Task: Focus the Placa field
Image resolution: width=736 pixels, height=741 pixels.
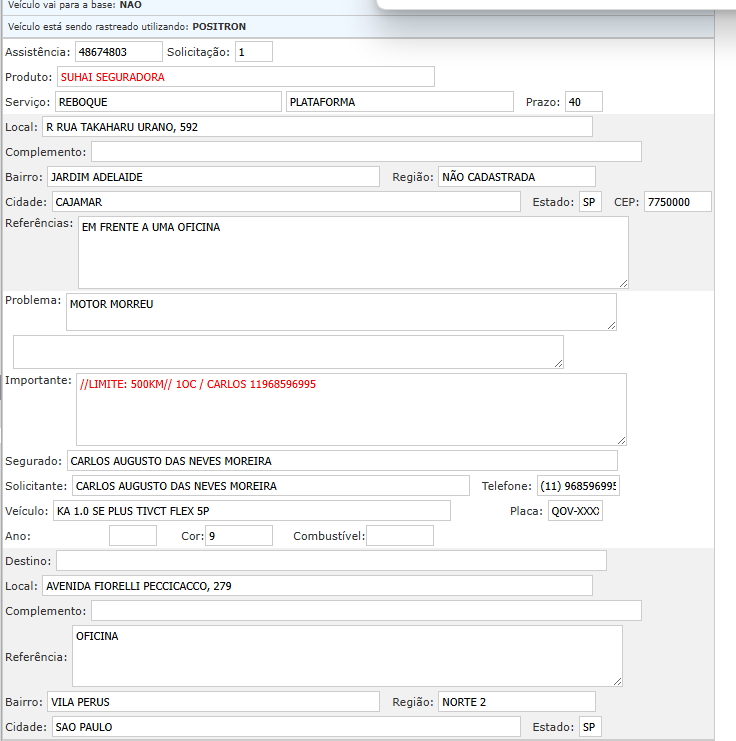Action: pos(575,511)
